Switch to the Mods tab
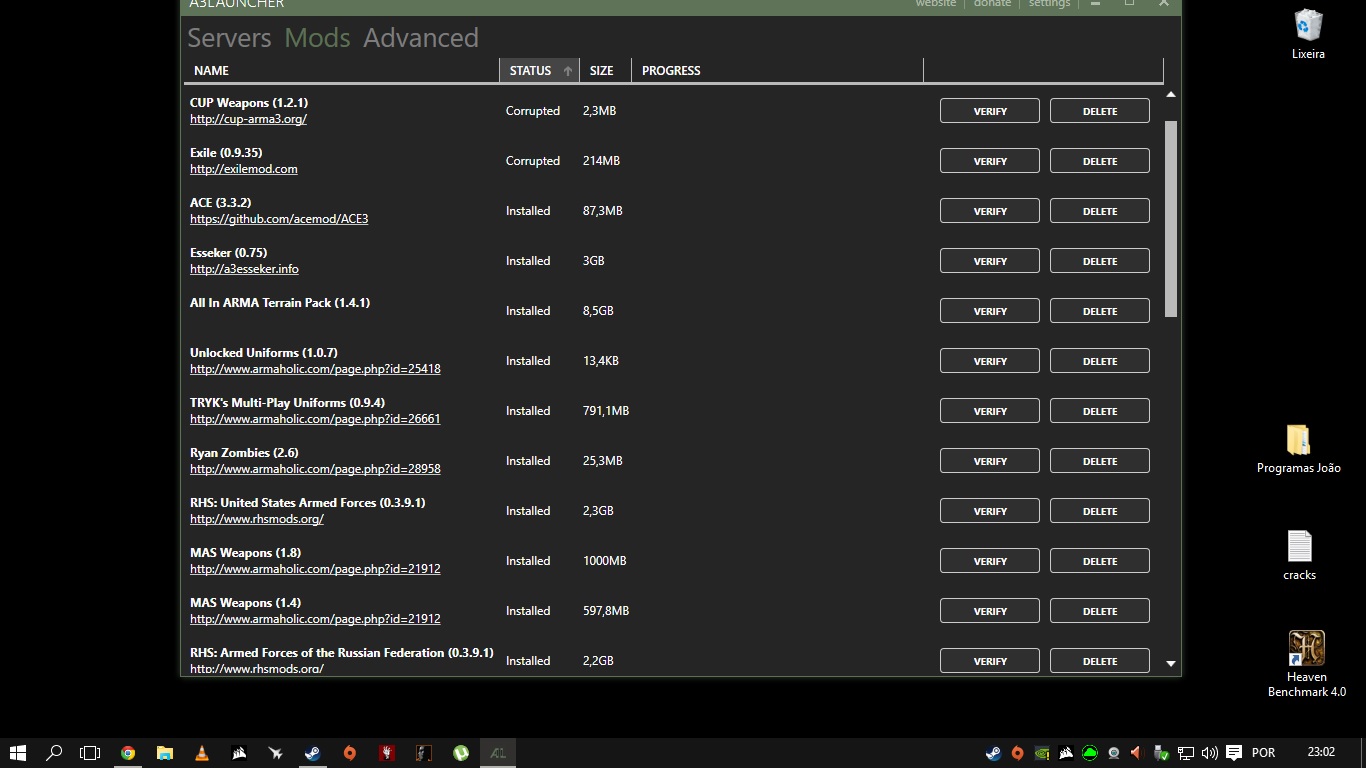The width and height of the screenshot is (1366, 768). pyautogui.click(x=317, y=38)
